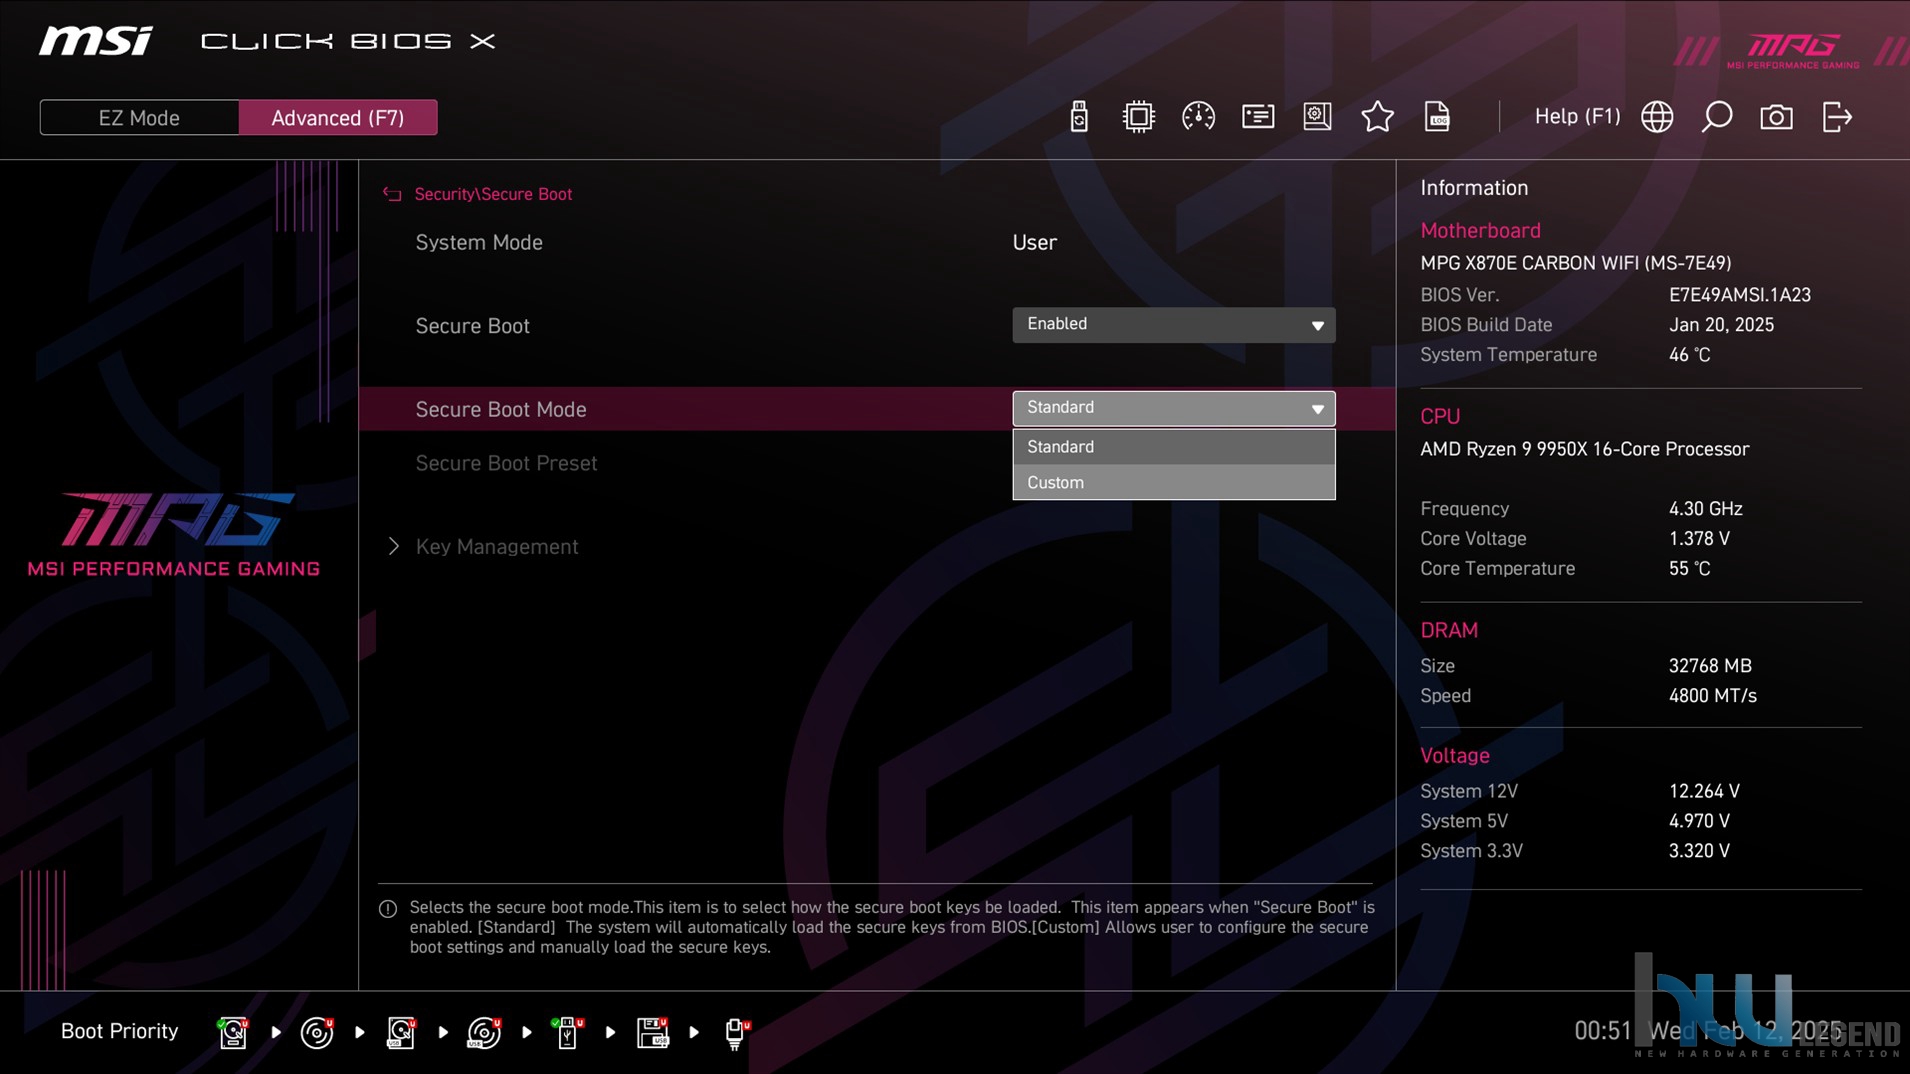Click the clock time 00:51
The image size is (1910, 1074).
pos(1602,1031)
